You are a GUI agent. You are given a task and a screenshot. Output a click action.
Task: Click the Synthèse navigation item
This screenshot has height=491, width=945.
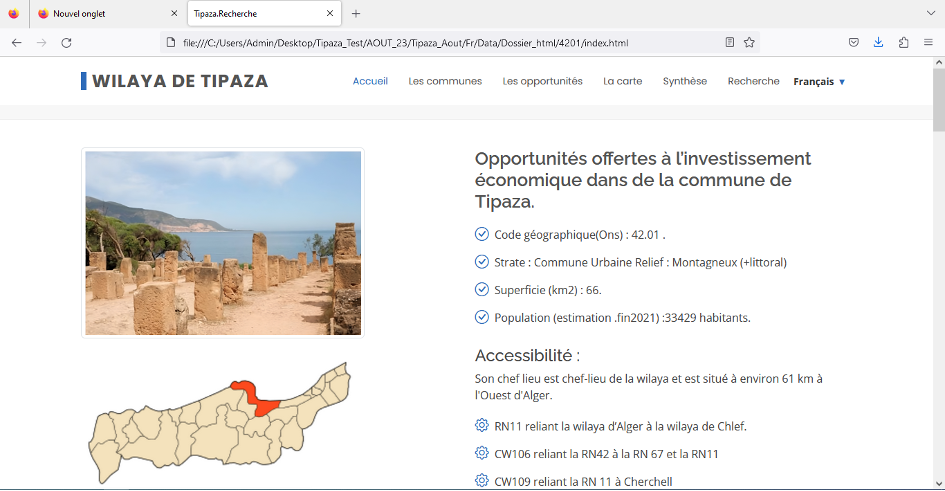684,81
